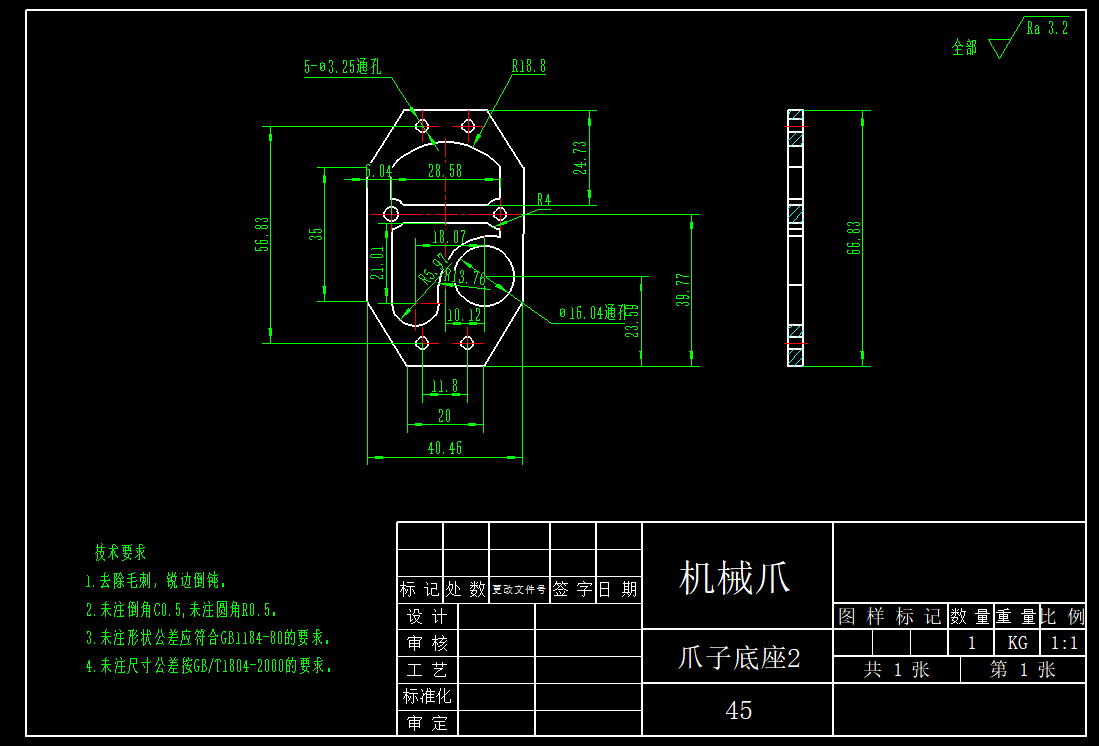This screenshot has height=746, width=1099.
Task: Select the 共 1 张 sheet count cell
Action: [x=895, y=670]
